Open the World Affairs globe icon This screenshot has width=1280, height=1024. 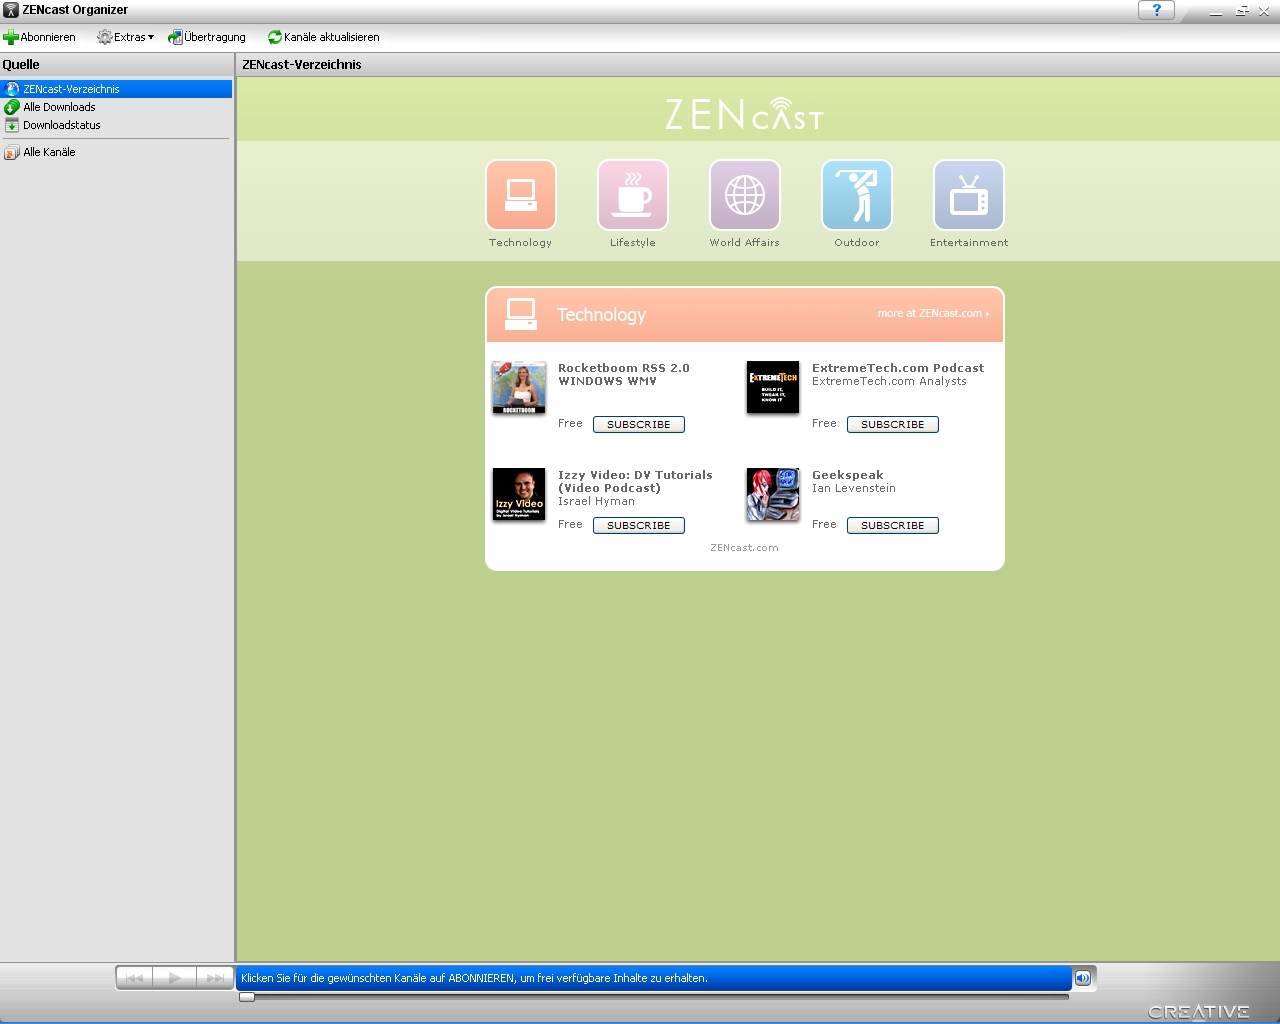(x=744, y=196)
